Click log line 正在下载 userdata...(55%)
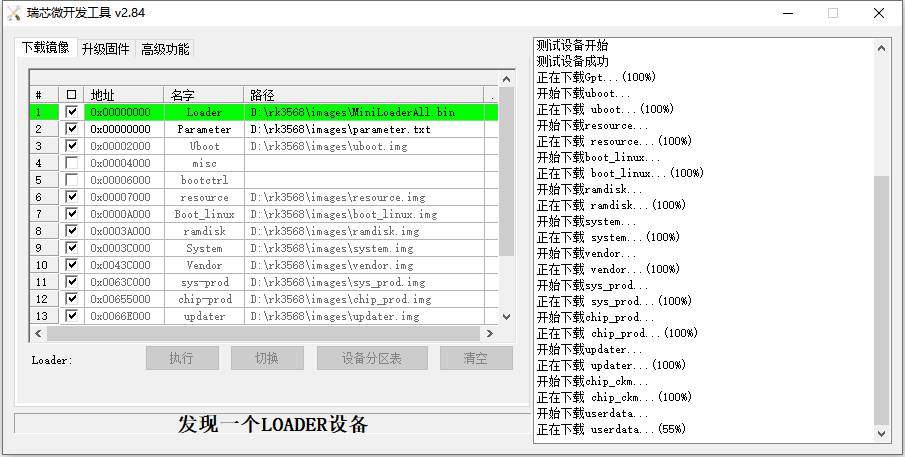 click(611, 429)
